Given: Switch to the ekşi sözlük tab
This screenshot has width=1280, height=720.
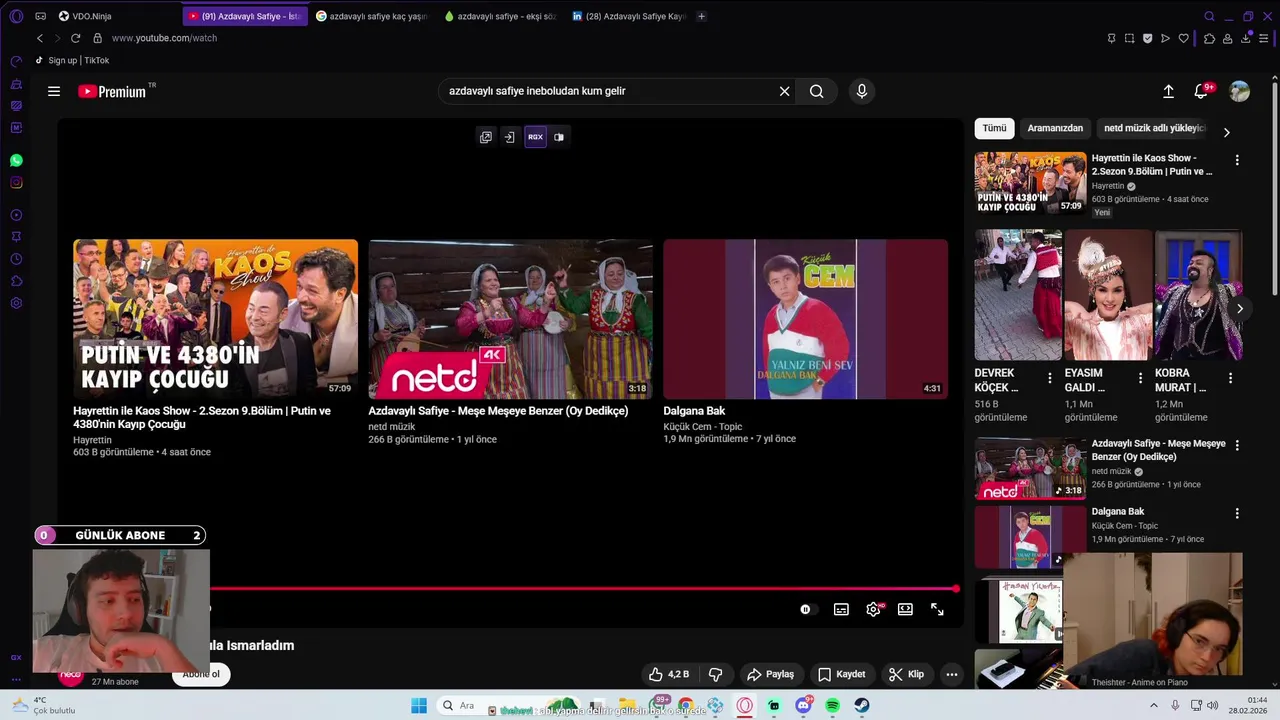Looking at the screenshot, I should click(x=500, y=16).
